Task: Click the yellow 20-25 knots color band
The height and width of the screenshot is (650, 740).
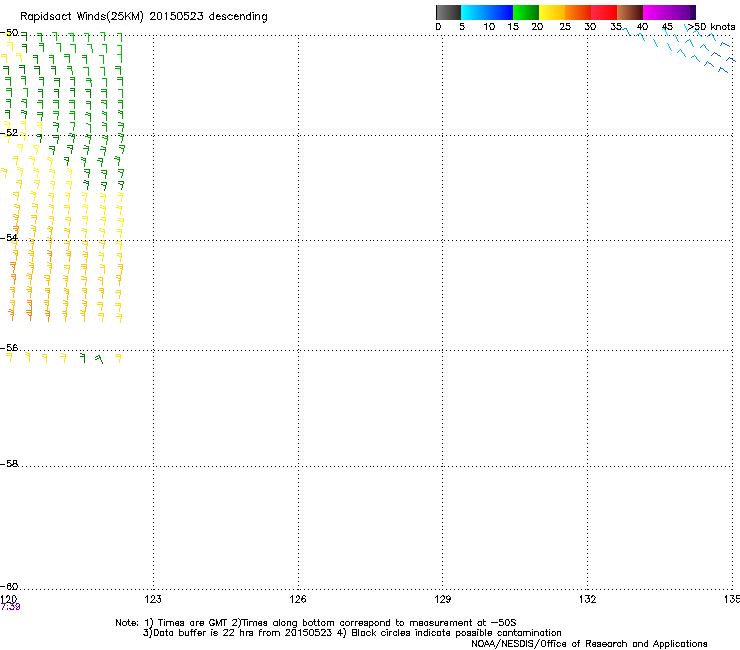Action: click(552, 12)
